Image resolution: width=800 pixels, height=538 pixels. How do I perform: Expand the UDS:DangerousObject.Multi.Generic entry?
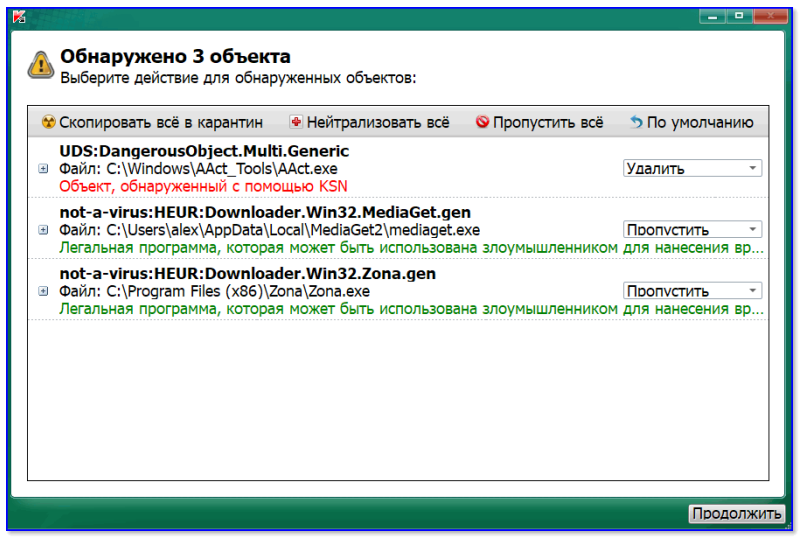43,168
